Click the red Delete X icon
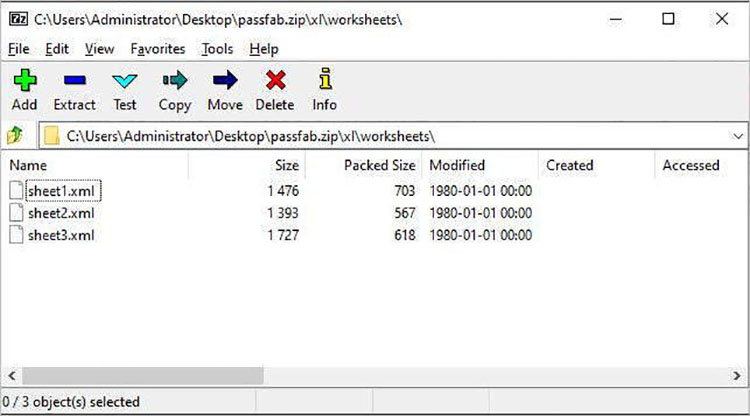Screen dimensions: 750x416 coord(276,80)
